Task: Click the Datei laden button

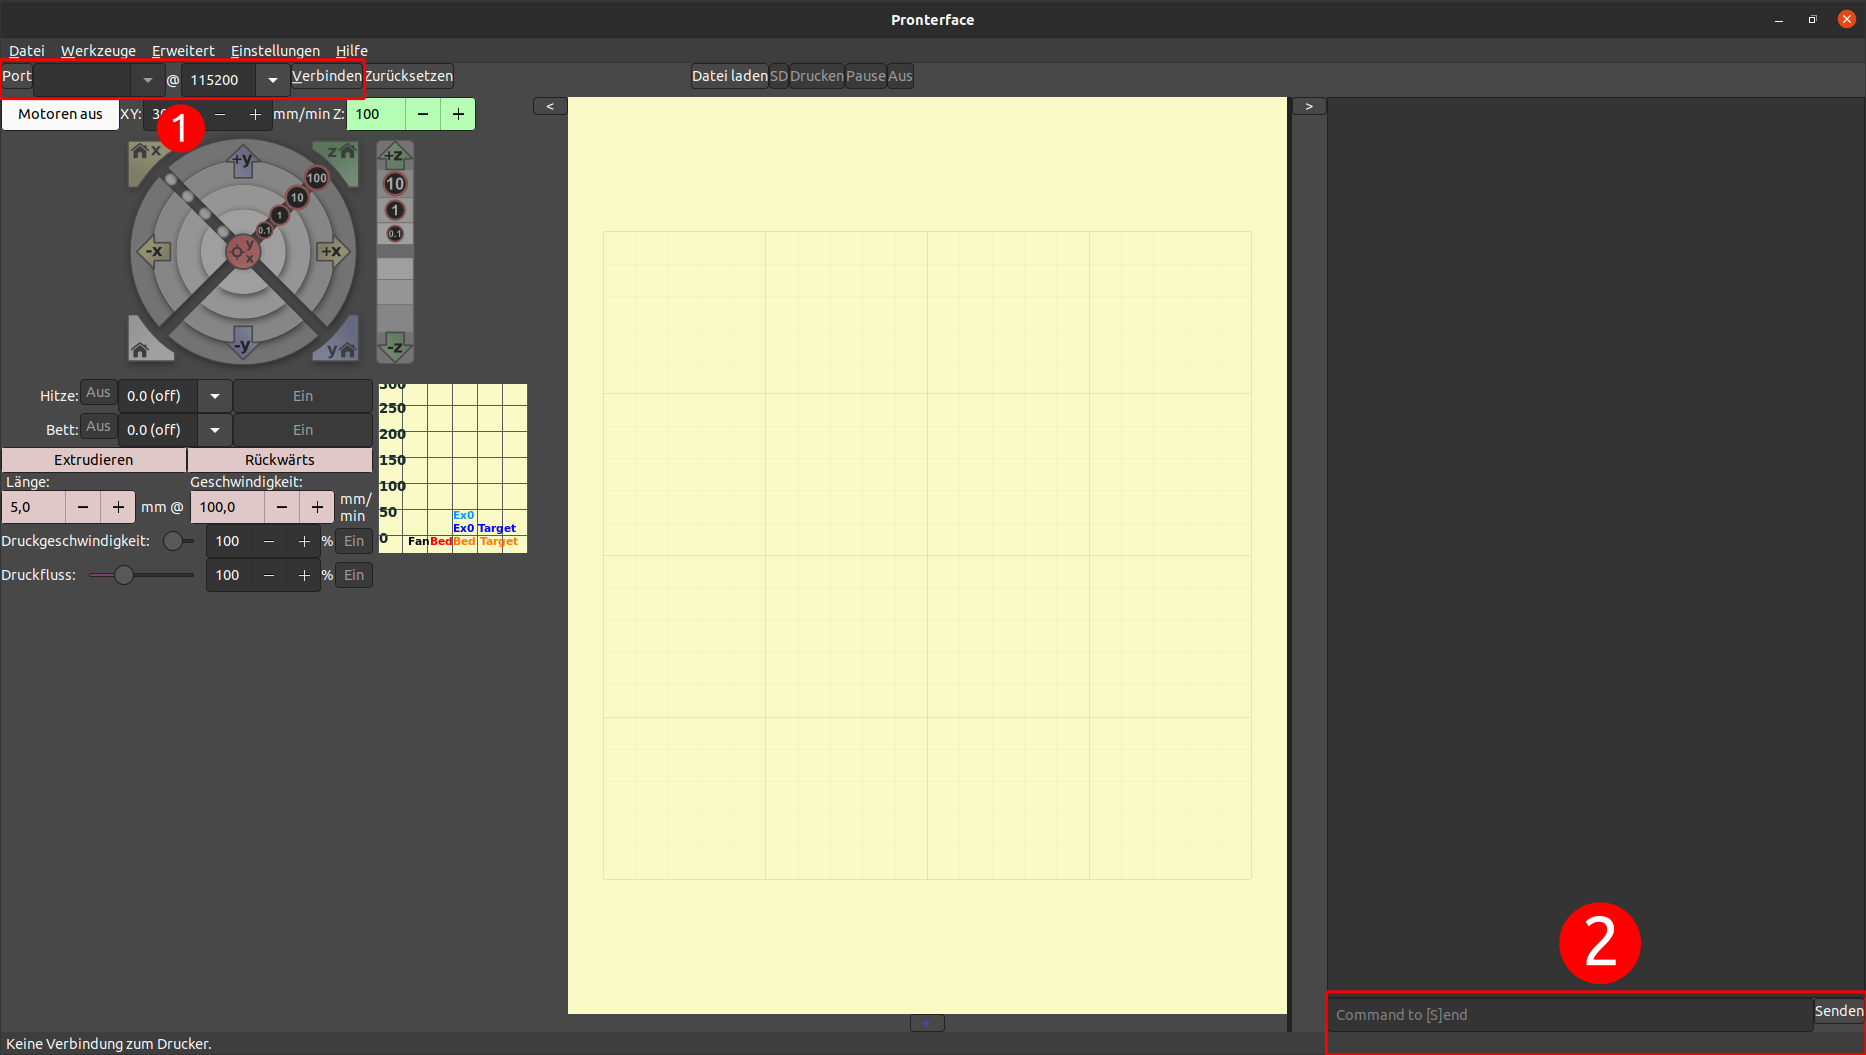Action: (729, 76)
